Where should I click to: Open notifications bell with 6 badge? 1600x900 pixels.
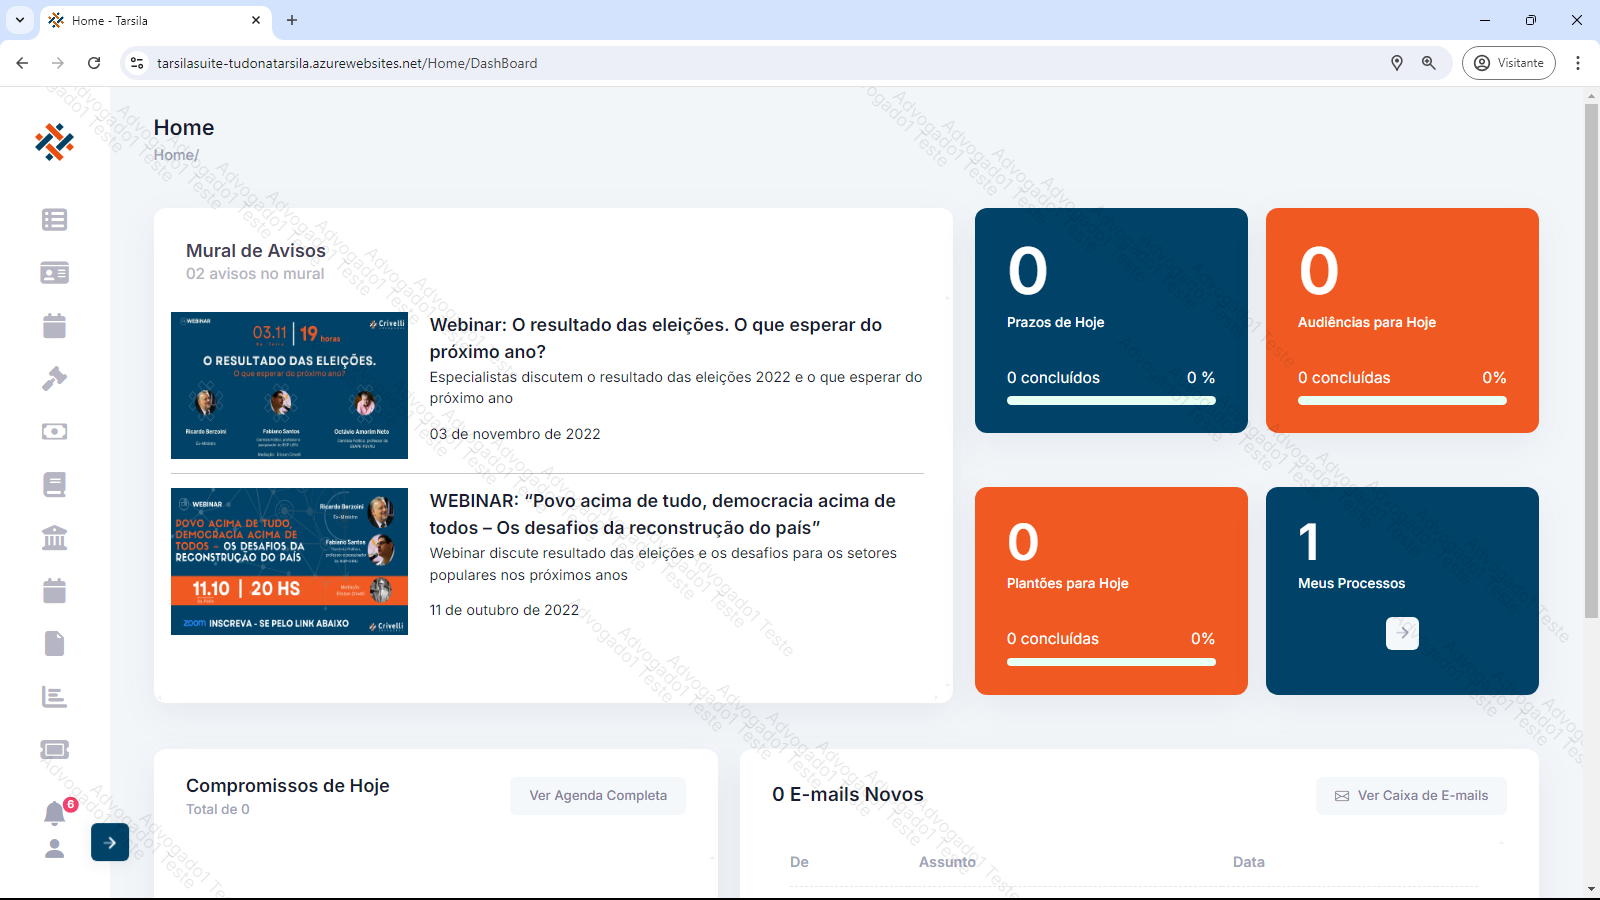click(55, 813)
